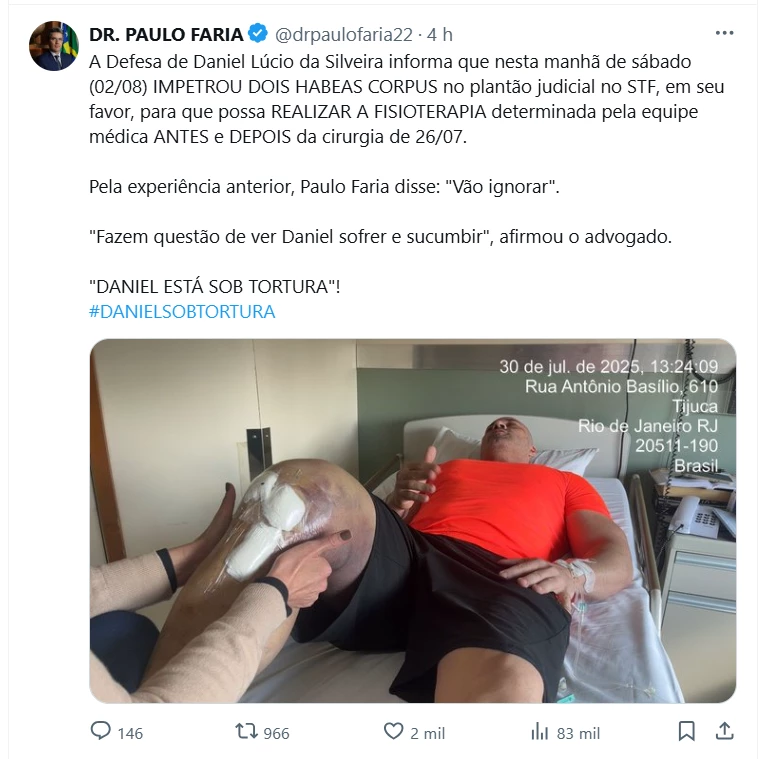Bookmark this post with the bookmark icon
This screenshot has width=780, height=759.
[x=686, y=731]
